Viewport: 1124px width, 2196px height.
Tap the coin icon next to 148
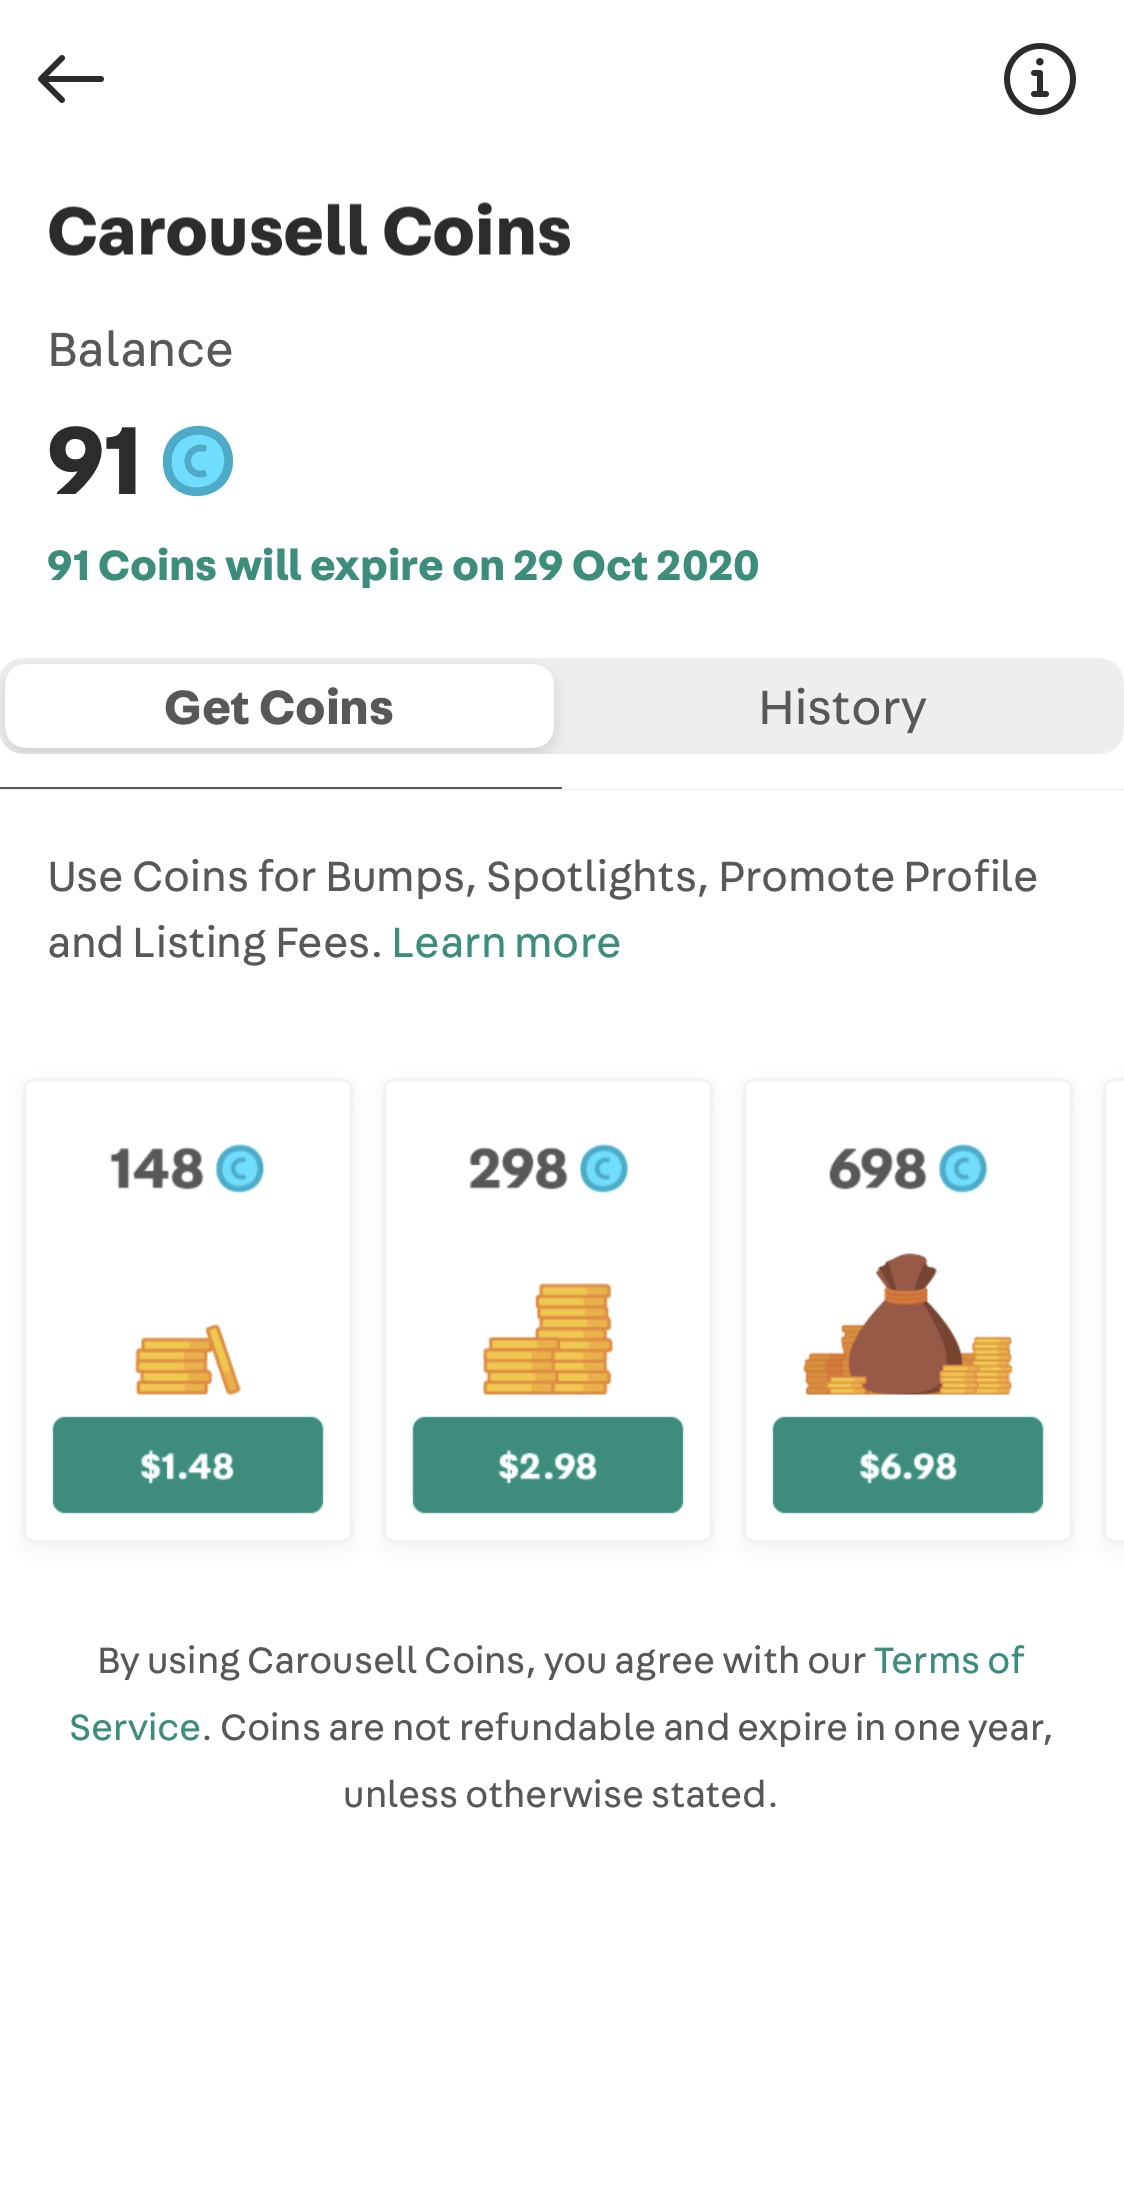pyautogui.click(x=240, y=1168)
